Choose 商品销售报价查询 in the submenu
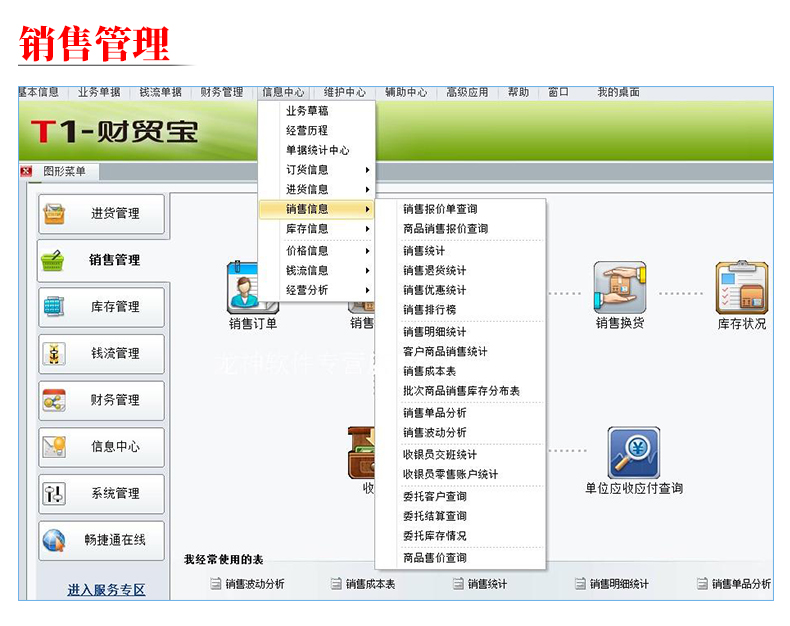Viewport: 790px width, 626px height. (x=460, y=229)
